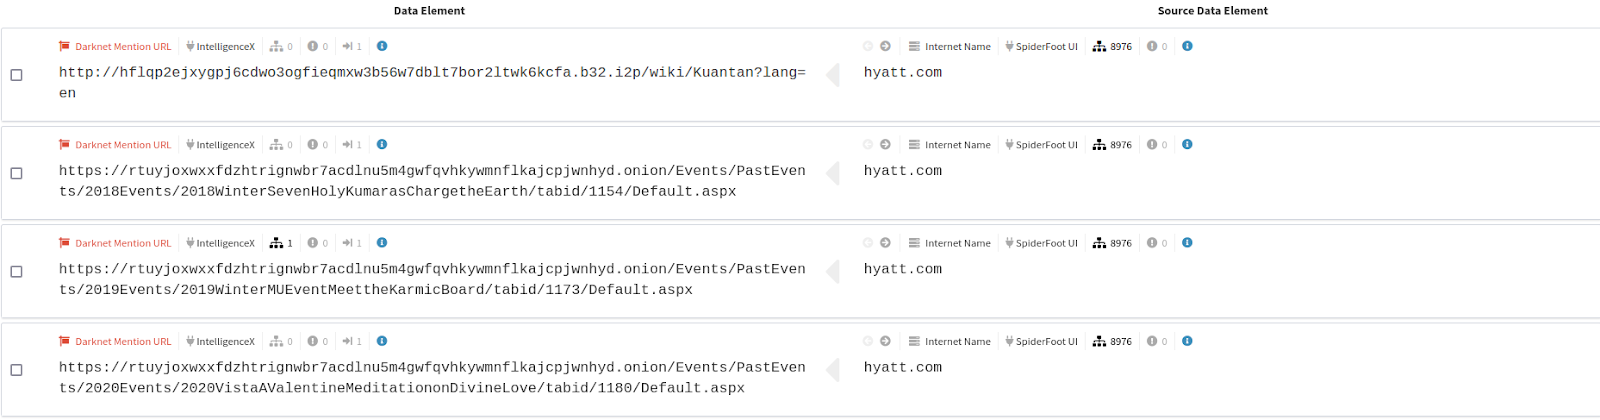This screenshot has height=420, width=1600.
Task: Click the red Darknet Mention URL flag in first row
Action: pyautogui.click(x=65, y=46)
